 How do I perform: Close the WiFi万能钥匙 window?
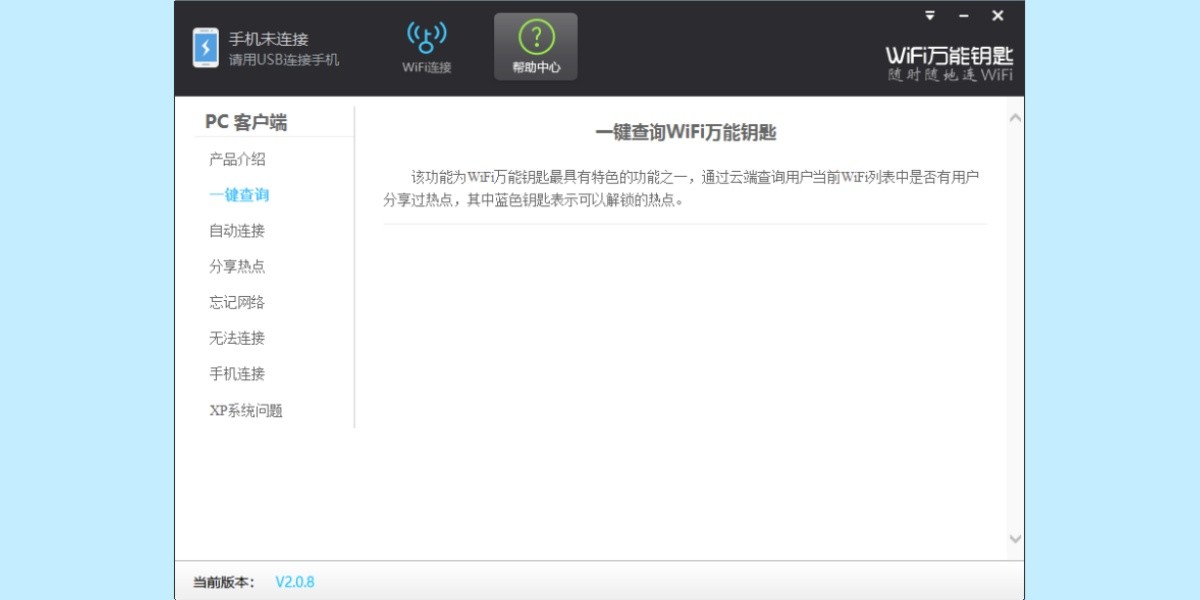998,15
